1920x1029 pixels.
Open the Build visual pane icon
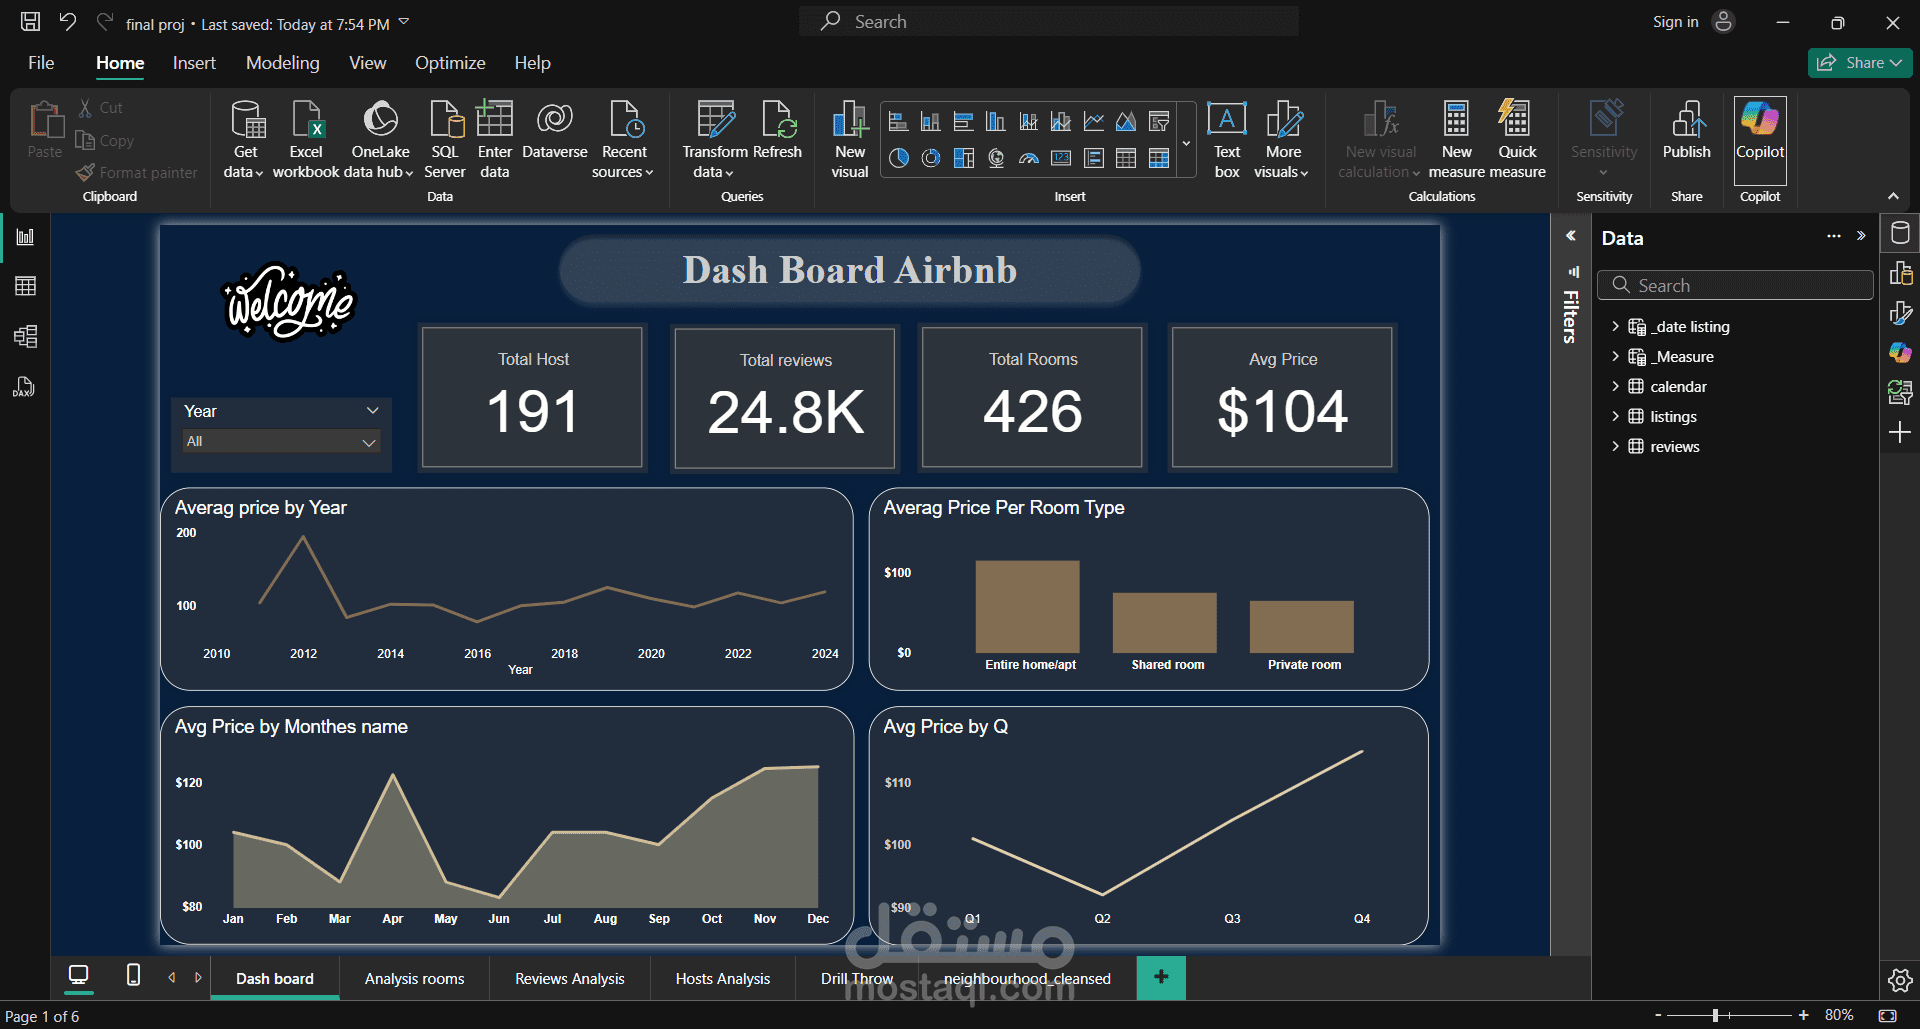pos(1900,273)
